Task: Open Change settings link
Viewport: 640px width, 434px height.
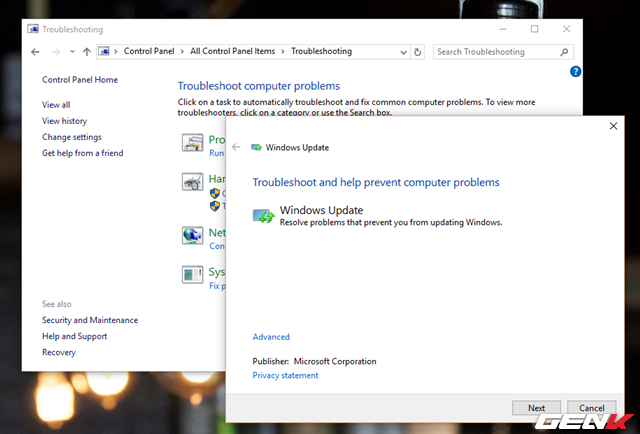Action: coord(72,137)
